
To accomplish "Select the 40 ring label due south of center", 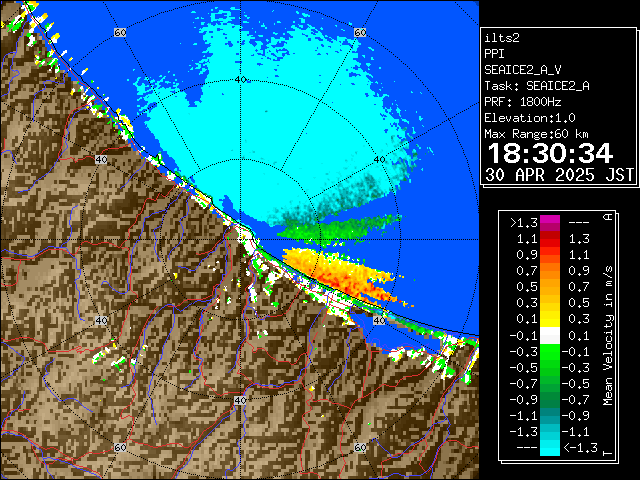I will pos(240,400).
